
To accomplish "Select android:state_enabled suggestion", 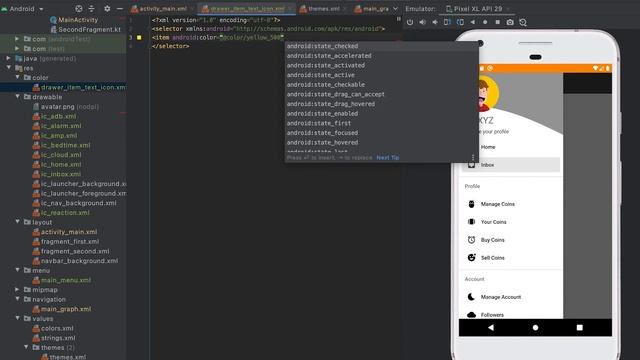I will pyautogui.click(x=381, y=113).
